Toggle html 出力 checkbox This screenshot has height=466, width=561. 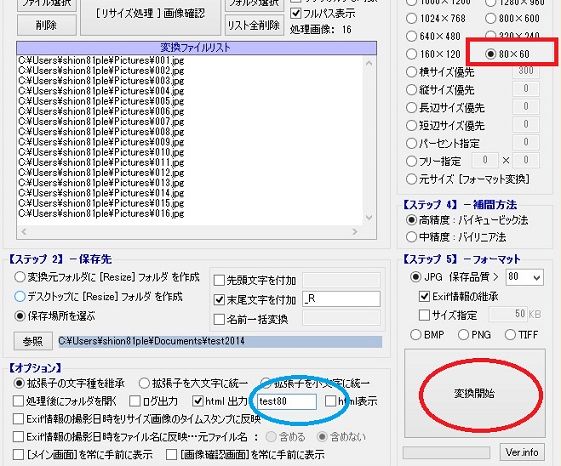(x=197, y=401)
